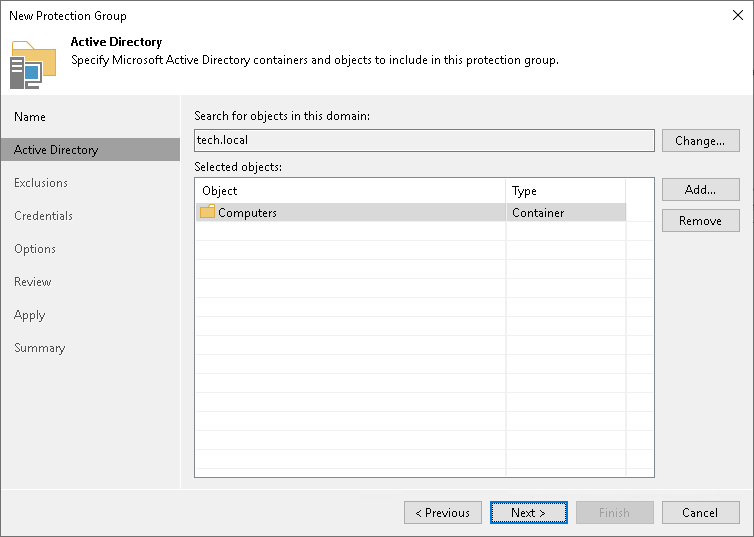This screenshot has width=754, height=537.
Task: Remove the selected object
Action: point(700,221)
